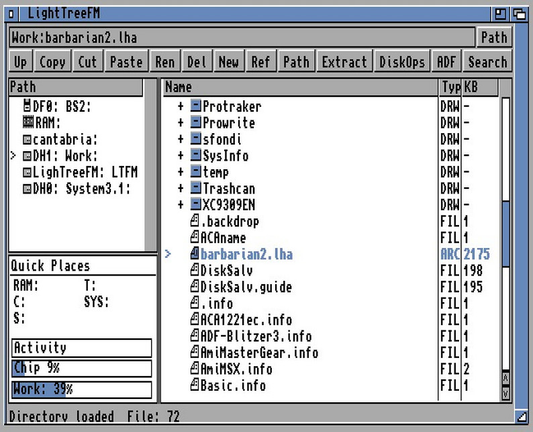This screenshot has width=533, height=432.
Task: Click the Ref refresh button
Action: (x=261, y=62)
